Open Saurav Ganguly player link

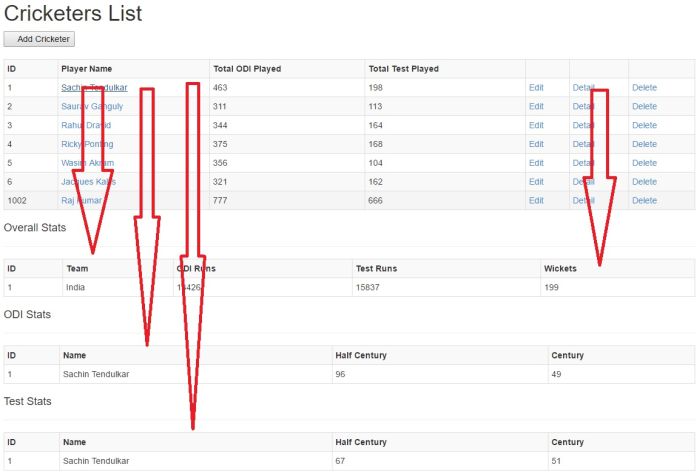92,106
